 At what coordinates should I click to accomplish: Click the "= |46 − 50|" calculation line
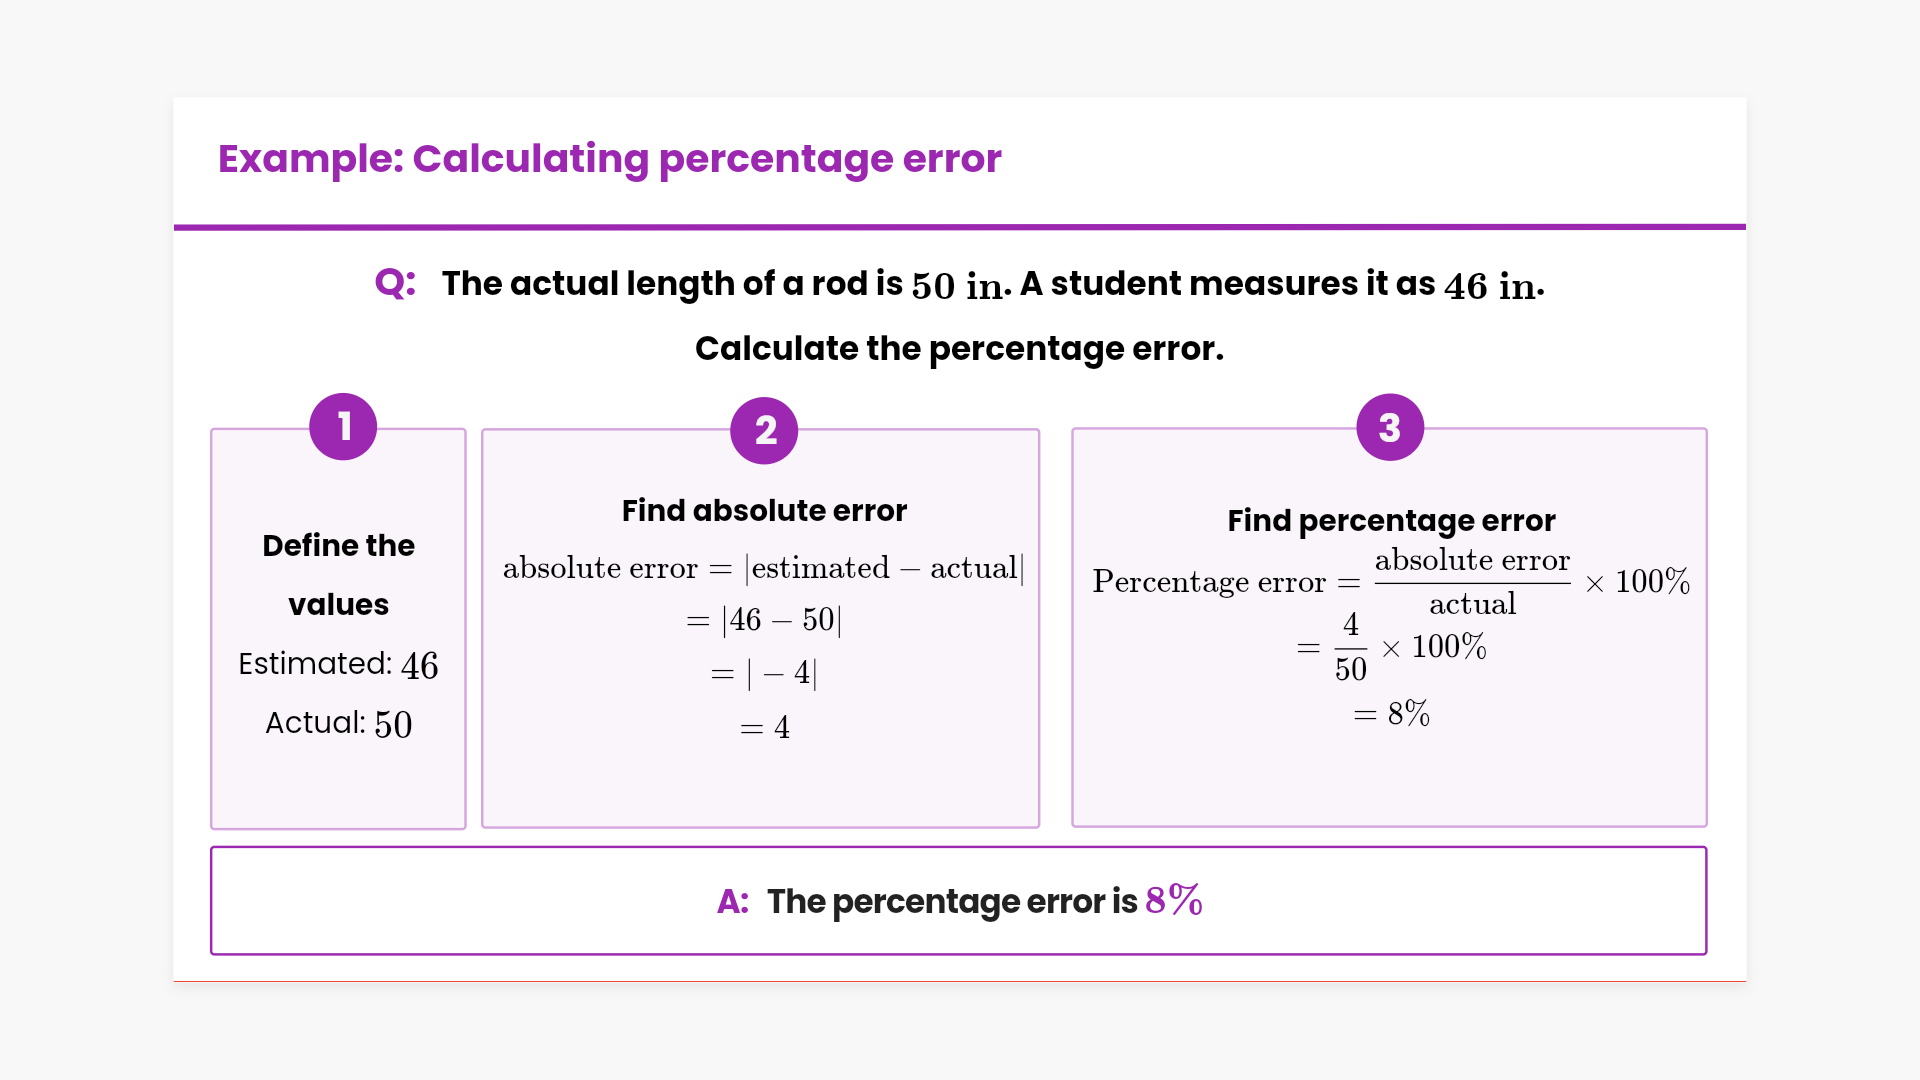764,620
